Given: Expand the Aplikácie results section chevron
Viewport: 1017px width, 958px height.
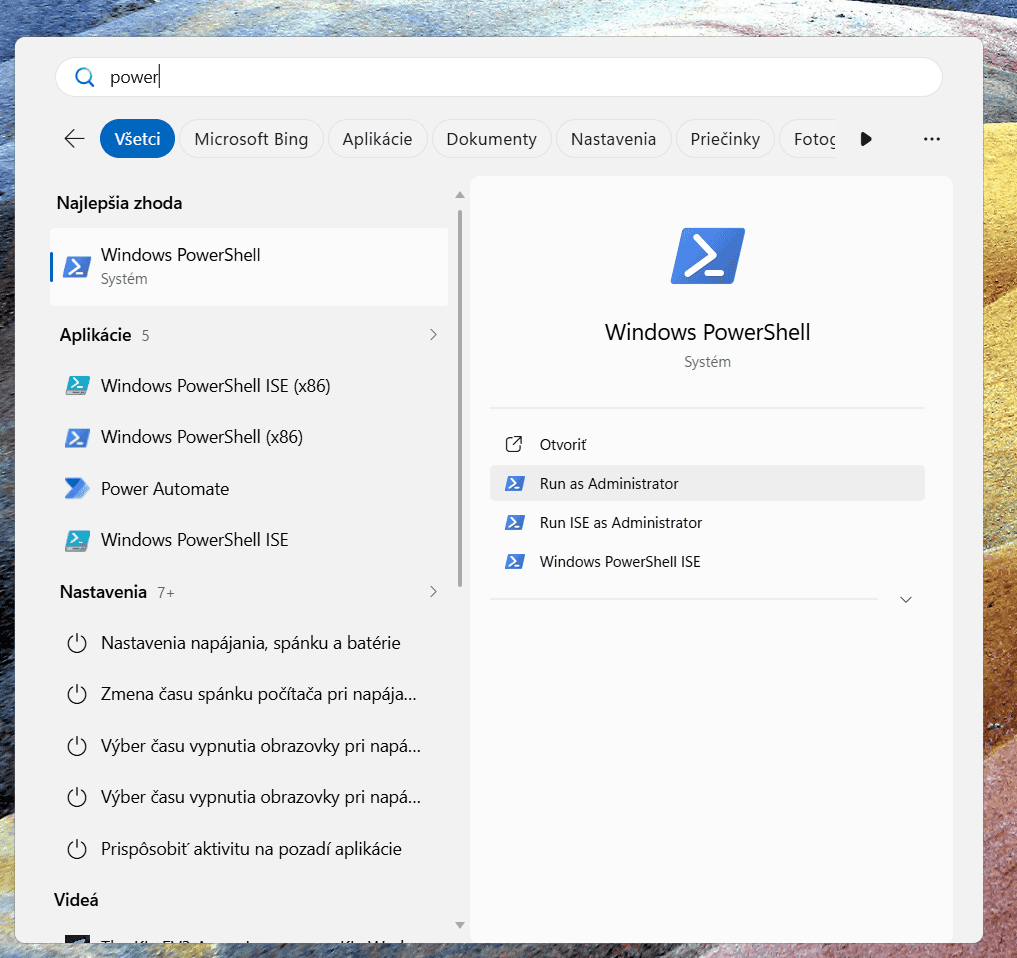Looking at the screenshot, I should tap(433, 335).
